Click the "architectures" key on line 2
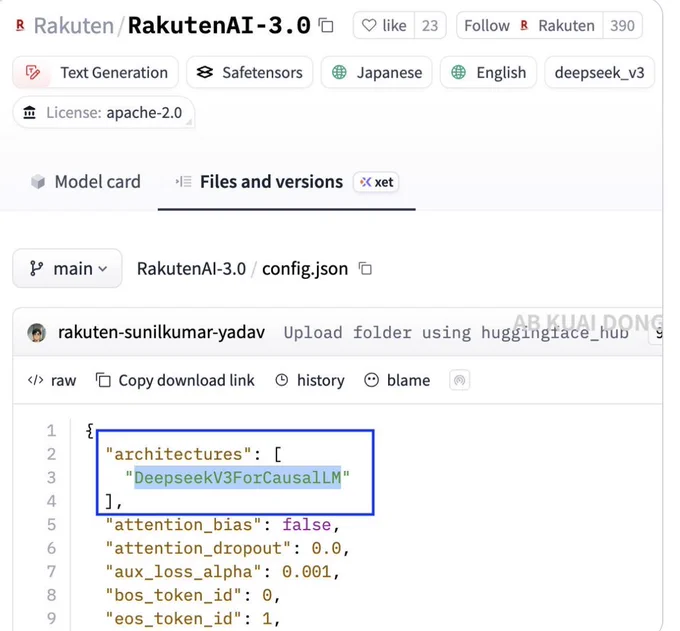Screen dimensions: 680x631 tap(179, 454)
